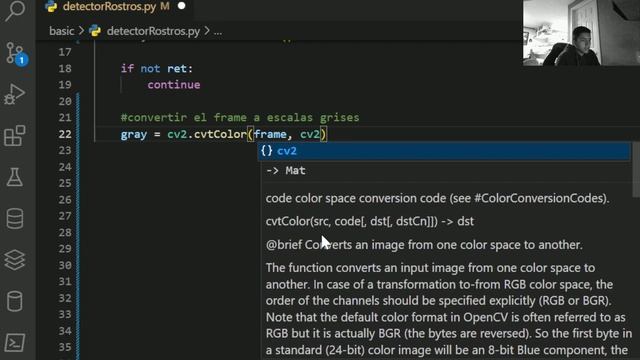Open the stacked layers view icon
Screen dimensions: 640x360
[x=15, y=260]
